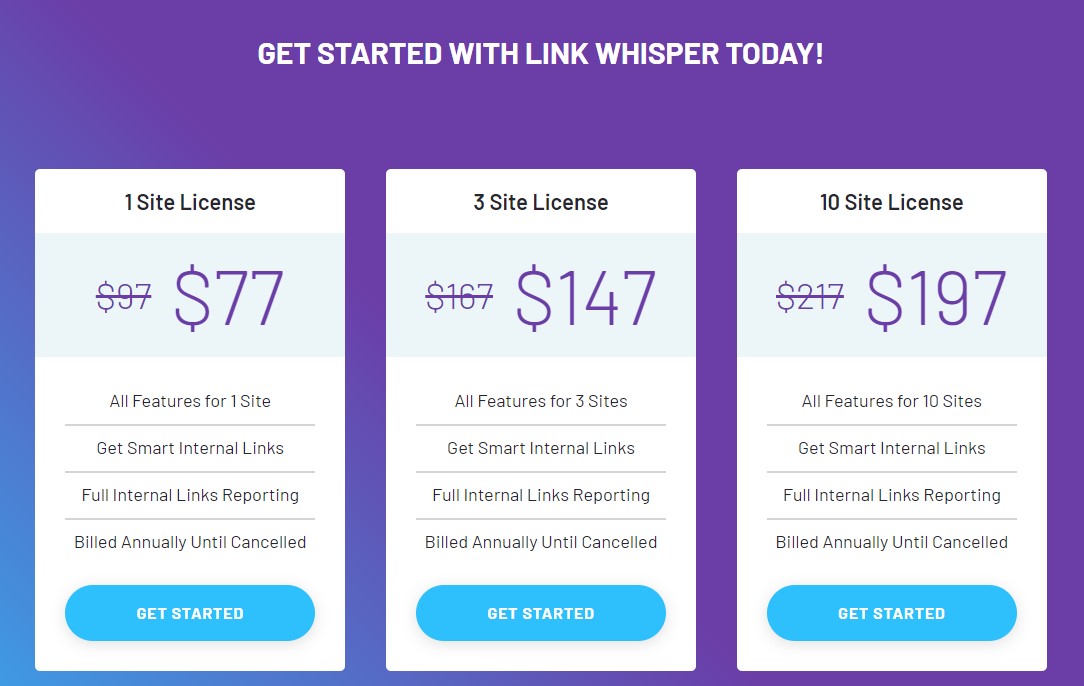
Task: Click Billed Annually Until Cancelled in 1 Site card
Action: coord(190,542)
